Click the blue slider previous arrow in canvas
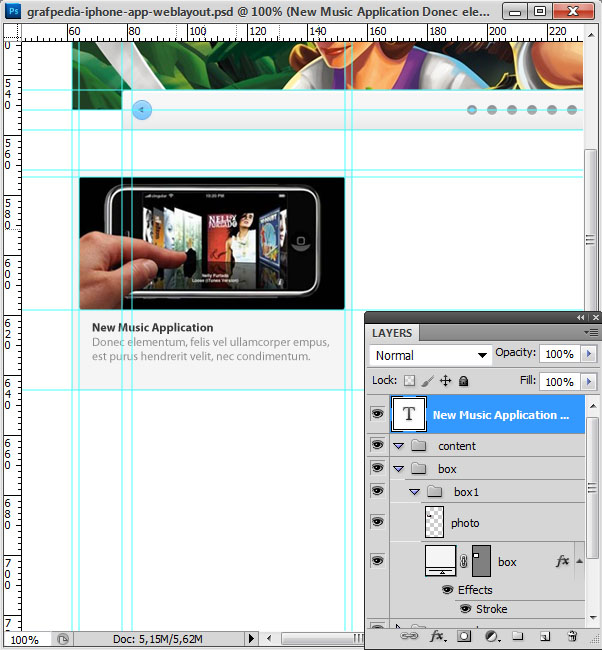Image resolution: width=602 pixels, height=650 pixels. (x=142, y=110)
